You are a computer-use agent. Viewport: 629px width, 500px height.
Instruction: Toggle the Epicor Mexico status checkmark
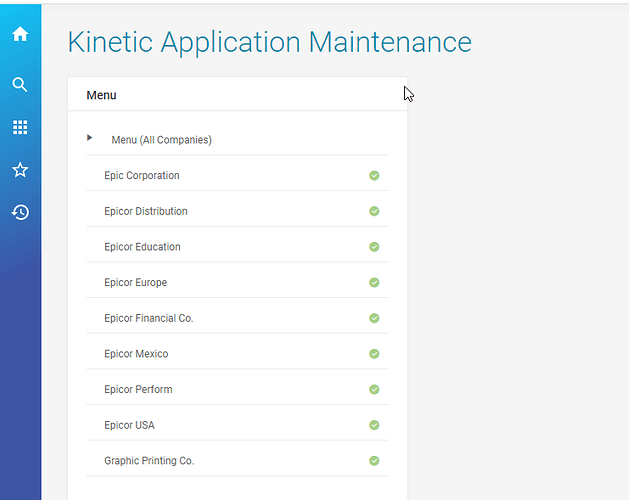coord(374,354)
